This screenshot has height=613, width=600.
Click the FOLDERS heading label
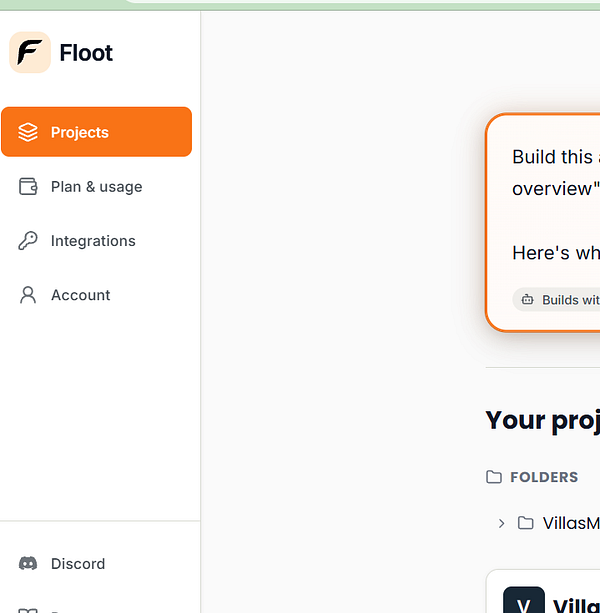coord(544,477)
